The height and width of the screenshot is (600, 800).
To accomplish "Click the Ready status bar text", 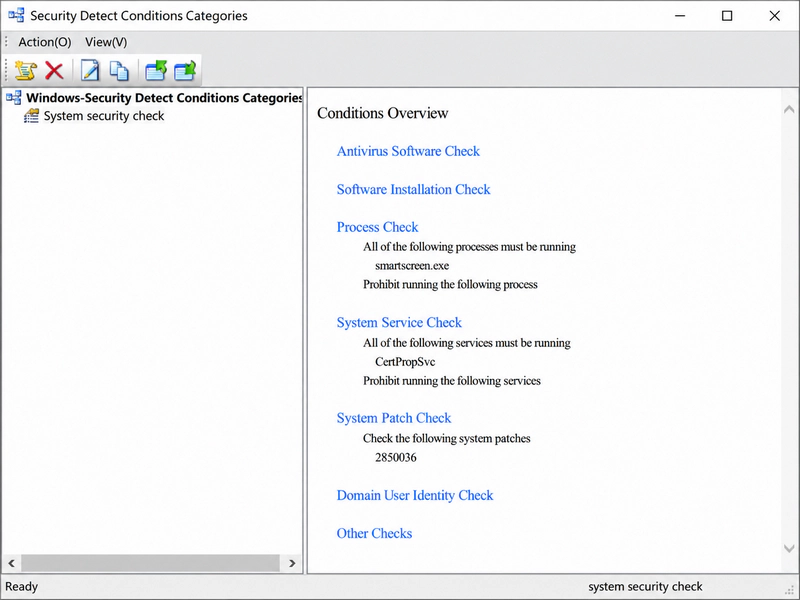I will pyautogui.click(x=21, y=587).
